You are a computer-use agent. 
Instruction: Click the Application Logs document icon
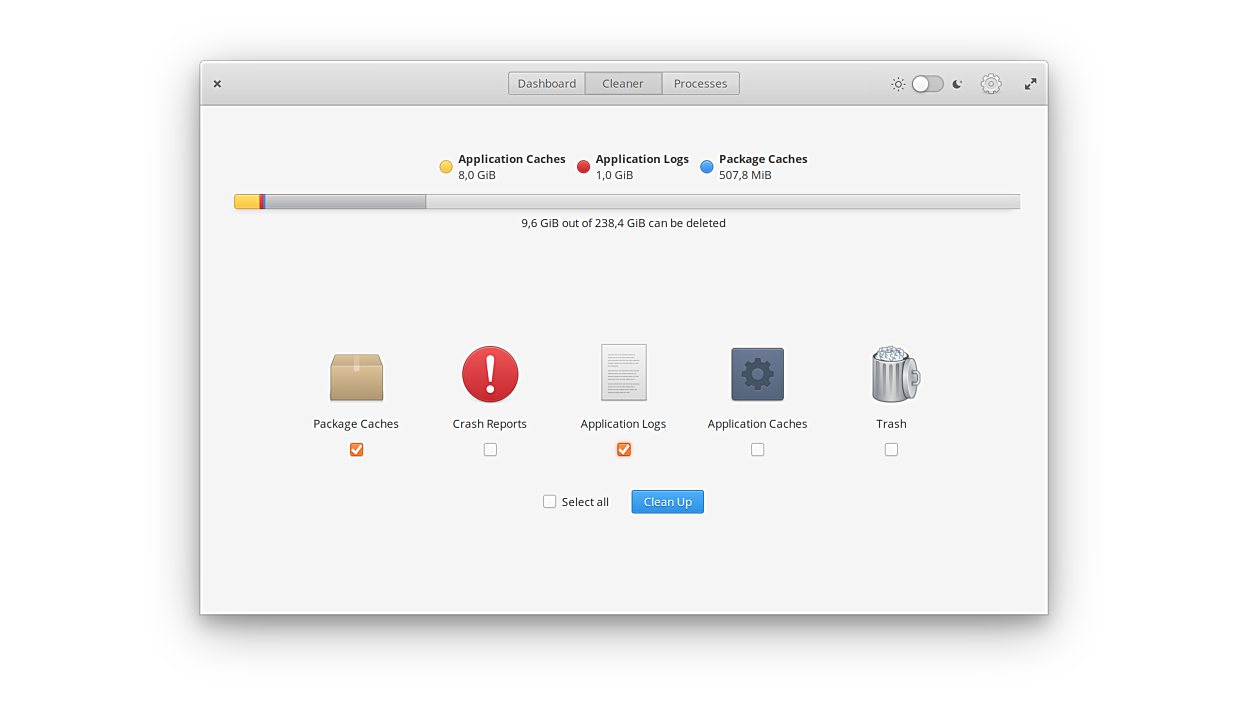tap(623, 373)
